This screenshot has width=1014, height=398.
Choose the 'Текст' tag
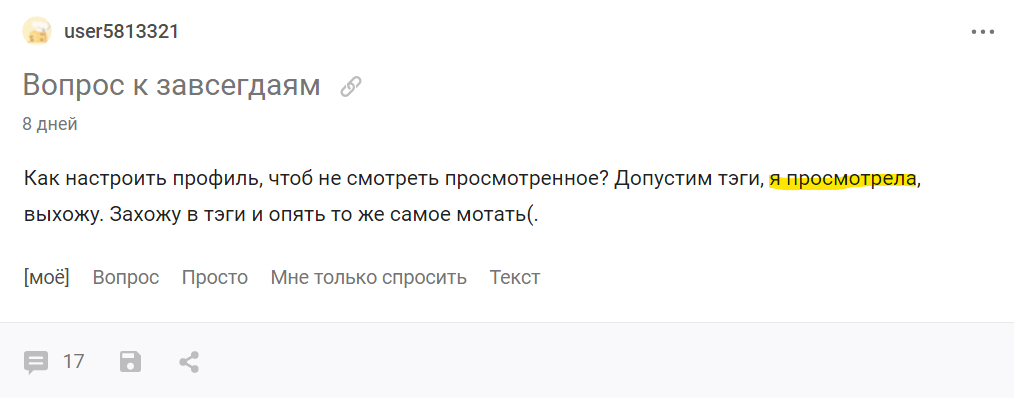point(515,277)
